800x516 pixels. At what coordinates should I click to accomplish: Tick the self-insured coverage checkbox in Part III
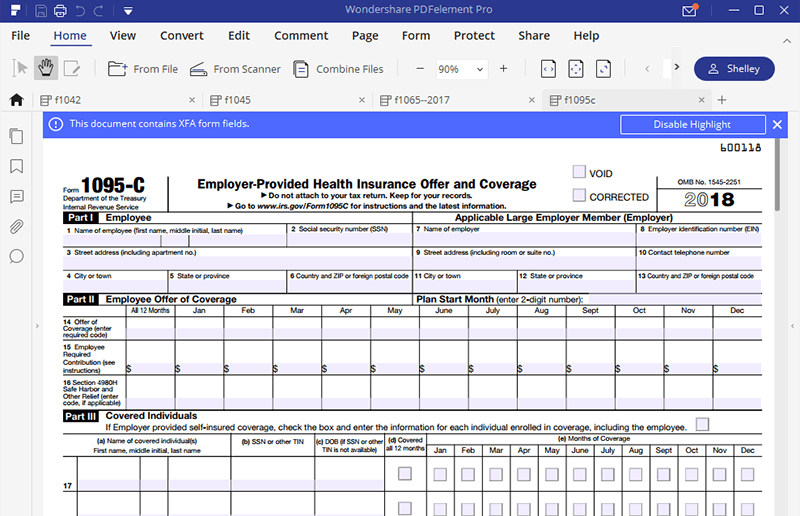pos(702,425)
